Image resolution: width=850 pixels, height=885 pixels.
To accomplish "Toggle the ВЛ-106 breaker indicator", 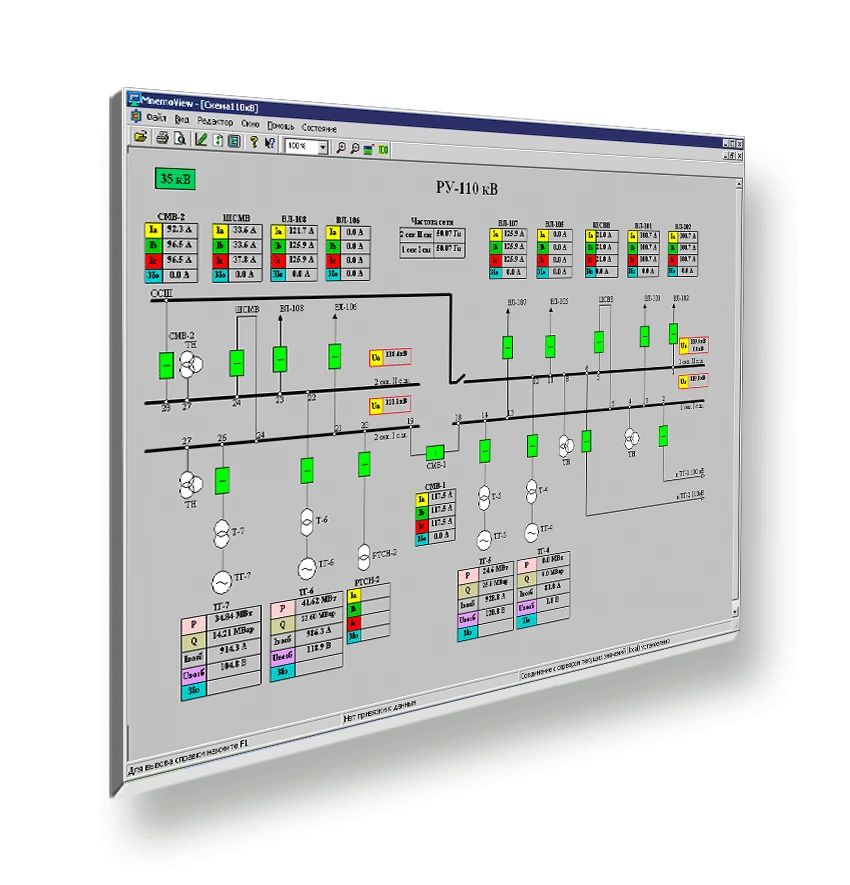I will 334,356.
